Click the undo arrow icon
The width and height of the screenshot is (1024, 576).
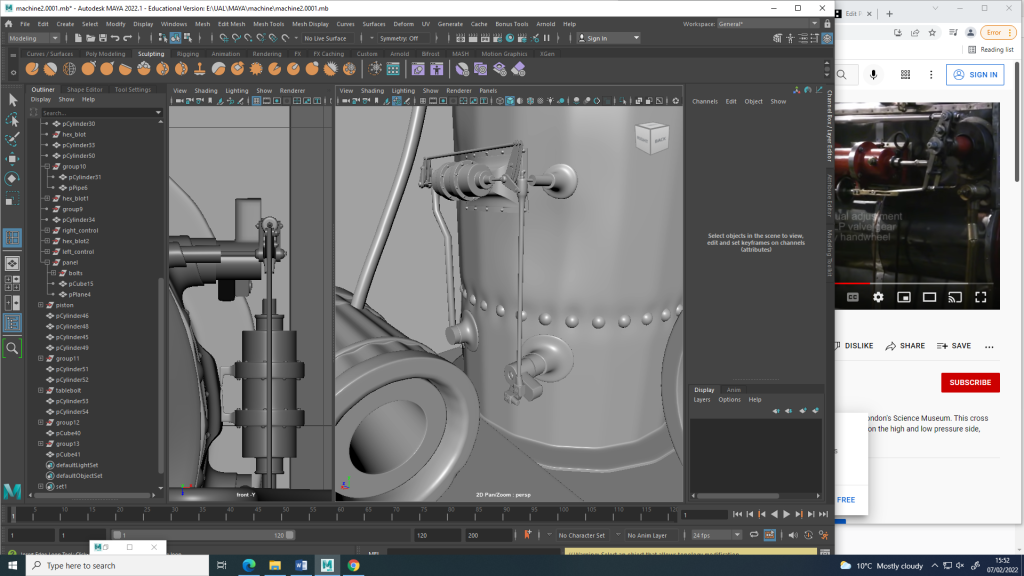pos(115,38)
